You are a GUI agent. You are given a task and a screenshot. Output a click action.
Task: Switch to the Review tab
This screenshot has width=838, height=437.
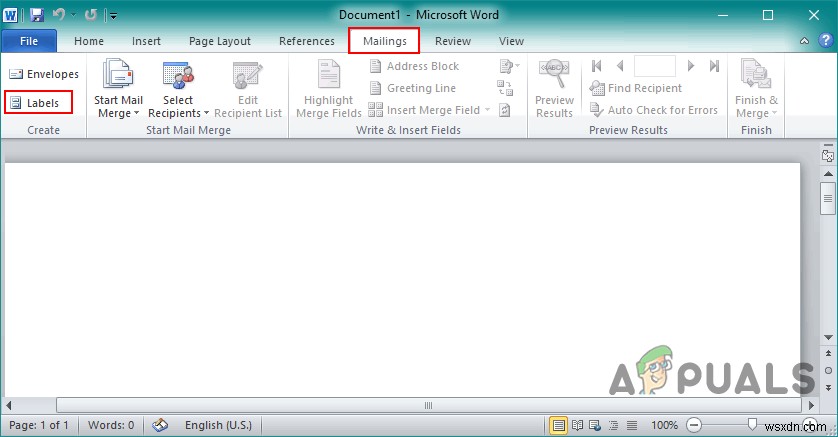pyautogui.click(x=453, y=41)
